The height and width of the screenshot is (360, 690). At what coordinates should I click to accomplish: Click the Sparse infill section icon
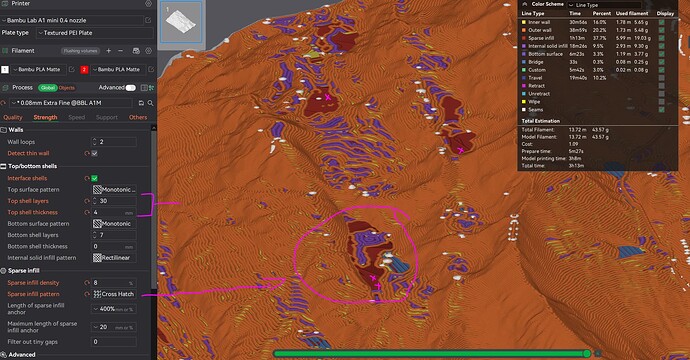click(x=4, y=271)
